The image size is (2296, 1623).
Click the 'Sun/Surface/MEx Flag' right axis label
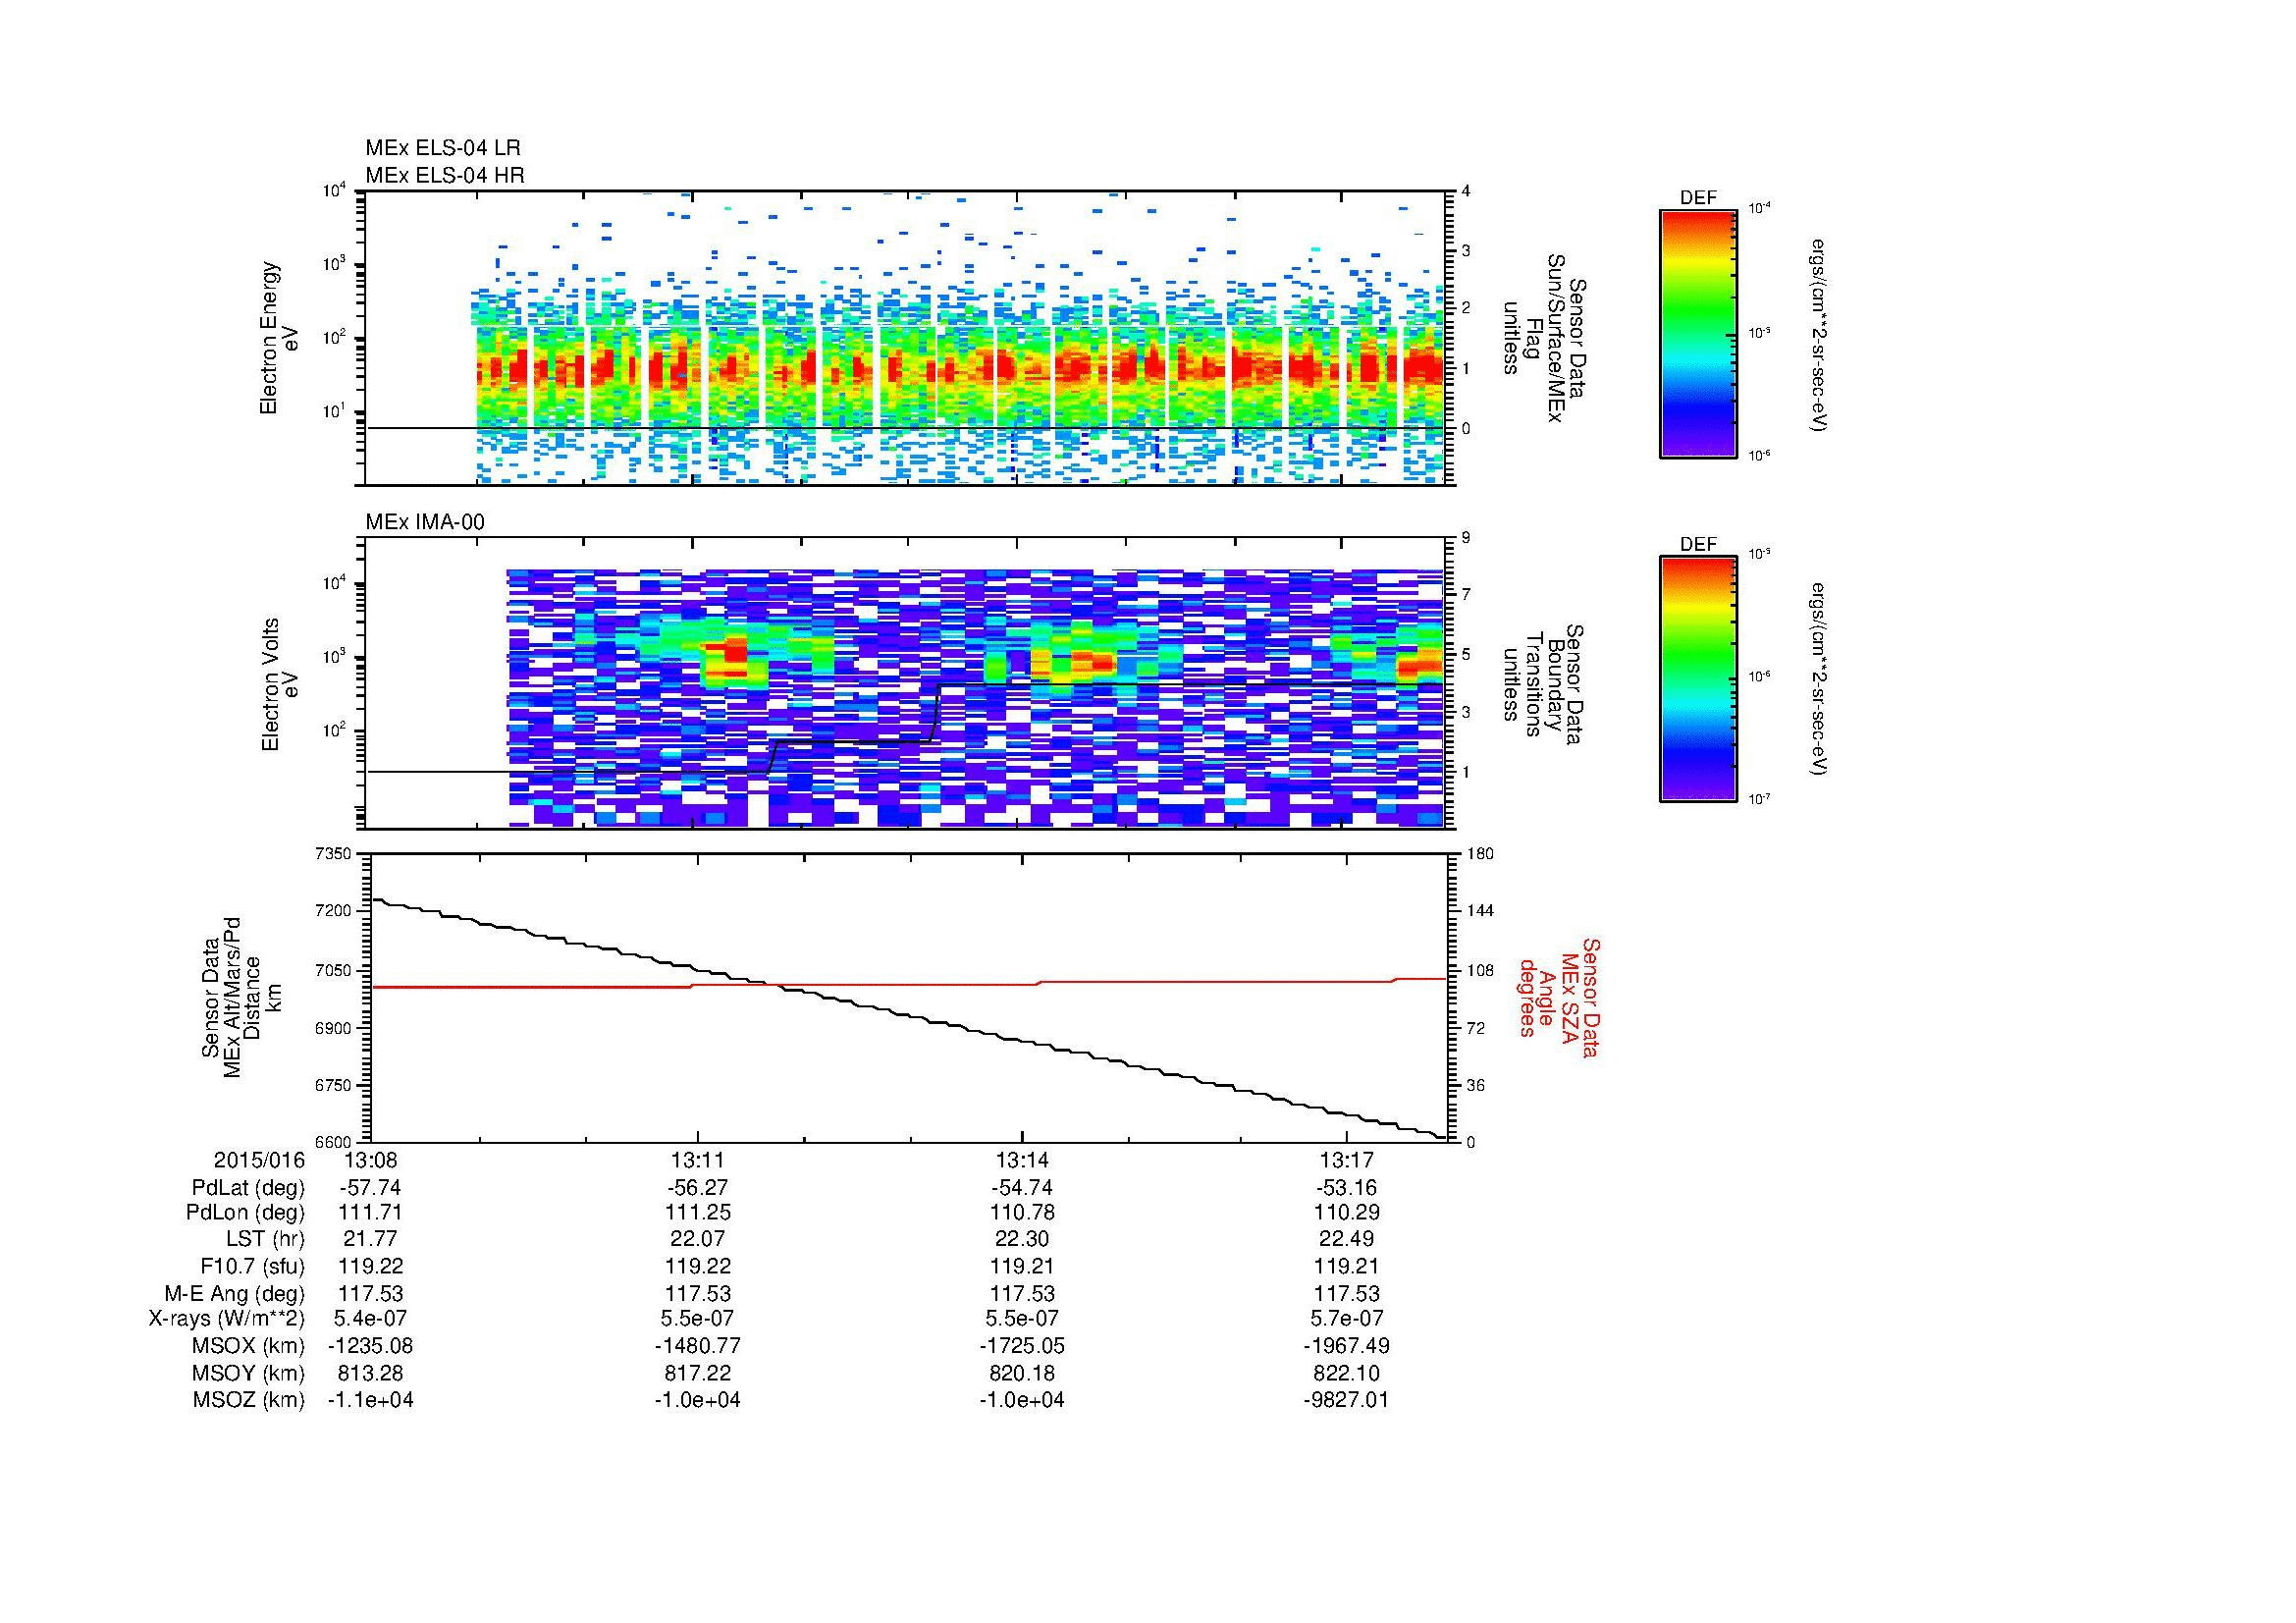click(1544, 338)
